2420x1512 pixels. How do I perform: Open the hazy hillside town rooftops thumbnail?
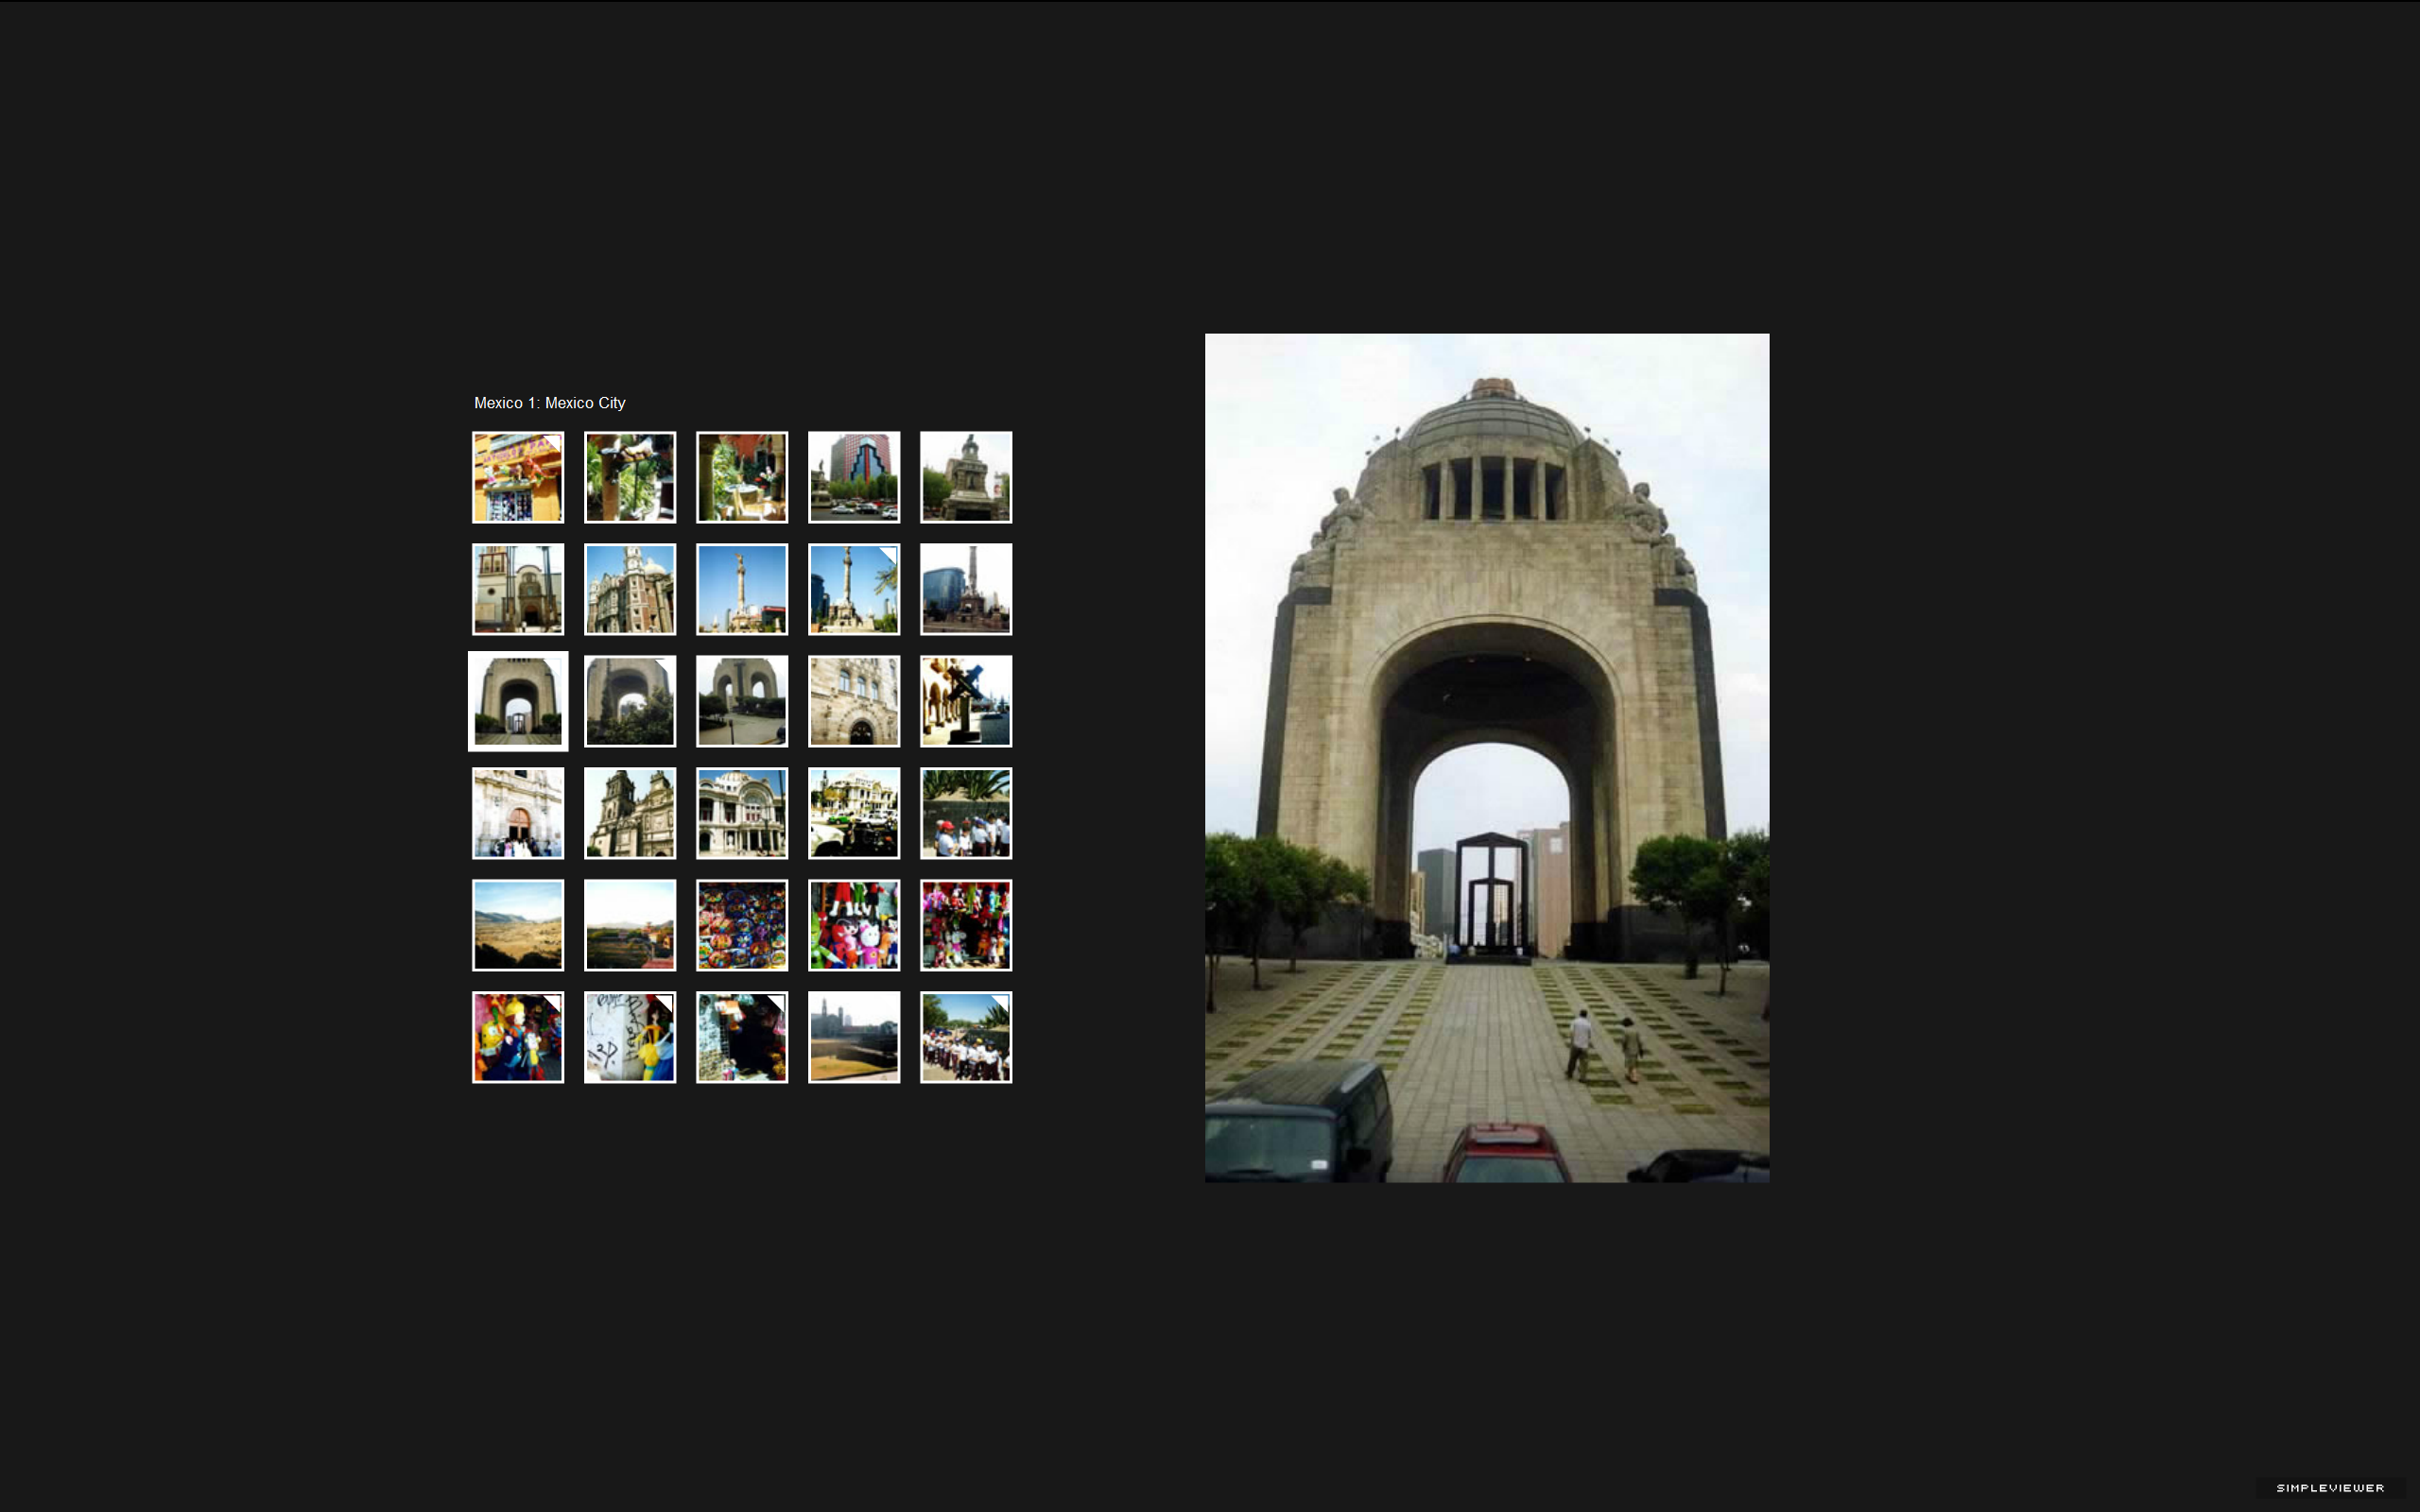pyautogui.click(x=630, y=925)
